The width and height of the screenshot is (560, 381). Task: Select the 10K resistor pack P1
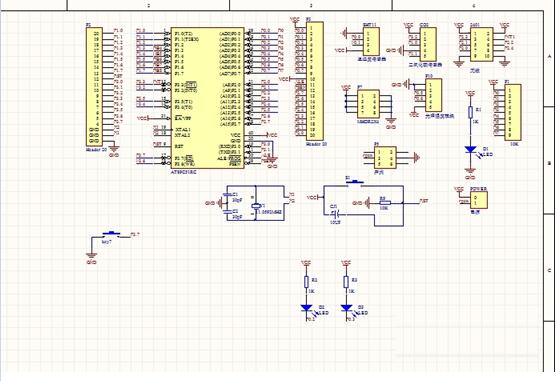512,112
